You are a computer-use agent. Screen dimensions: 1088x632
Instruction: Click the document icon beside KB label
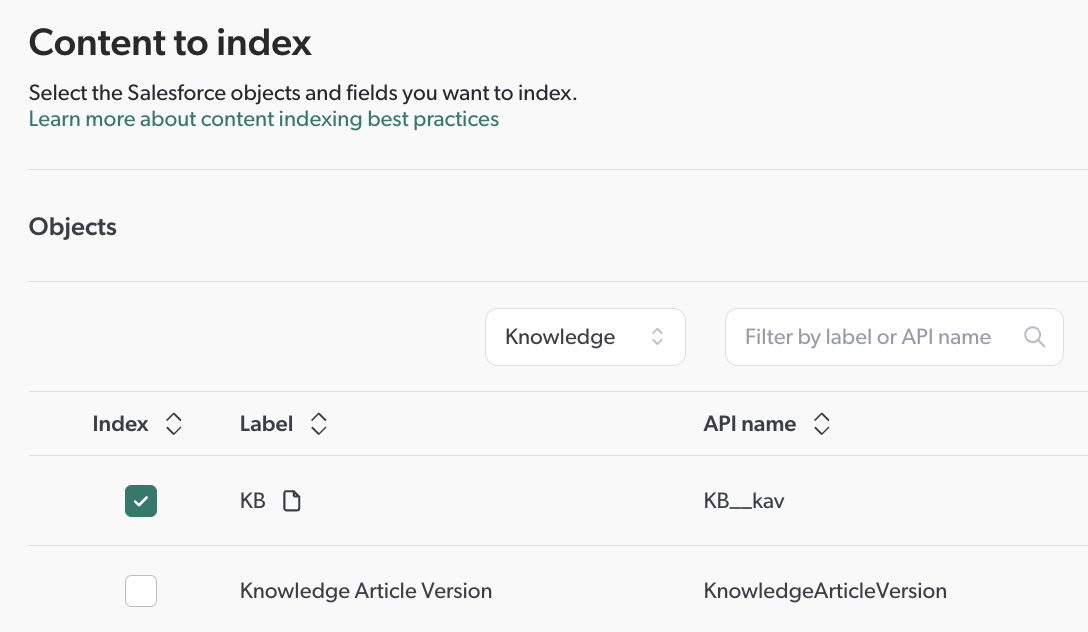291,500
